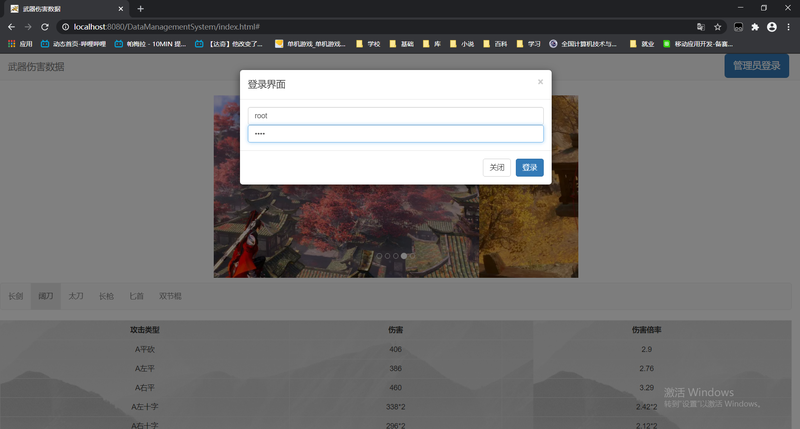Click the 攻击类型 column header
Viewport: 800px width, 429px height.
click(145, 330)
